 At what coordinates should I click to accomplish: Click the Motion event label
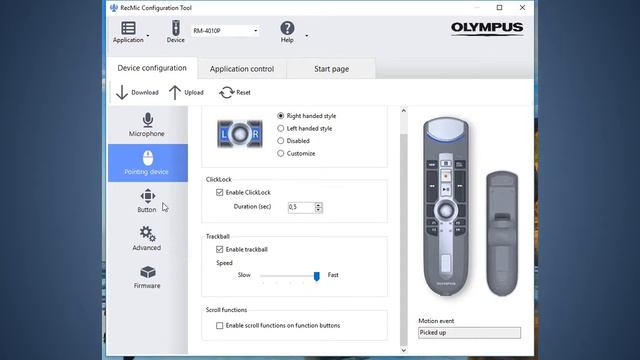click(x=436, y=321)
